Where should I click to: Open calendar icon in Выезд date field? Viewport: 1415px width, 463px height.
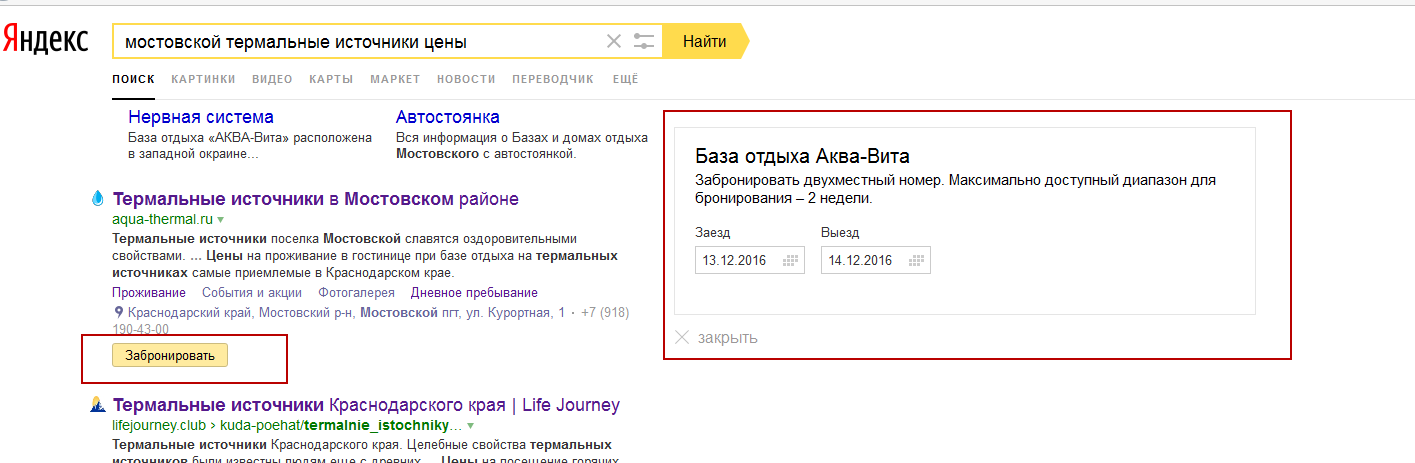916,261
